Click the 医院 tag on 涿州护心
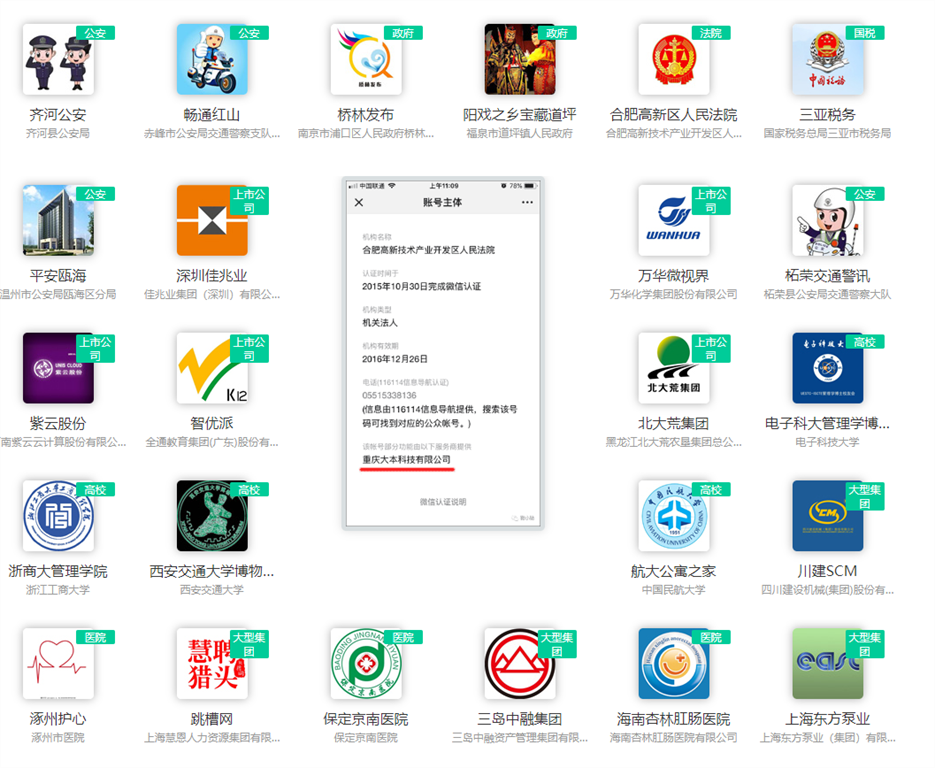935x768 pixels. click(x=95, y=637)
